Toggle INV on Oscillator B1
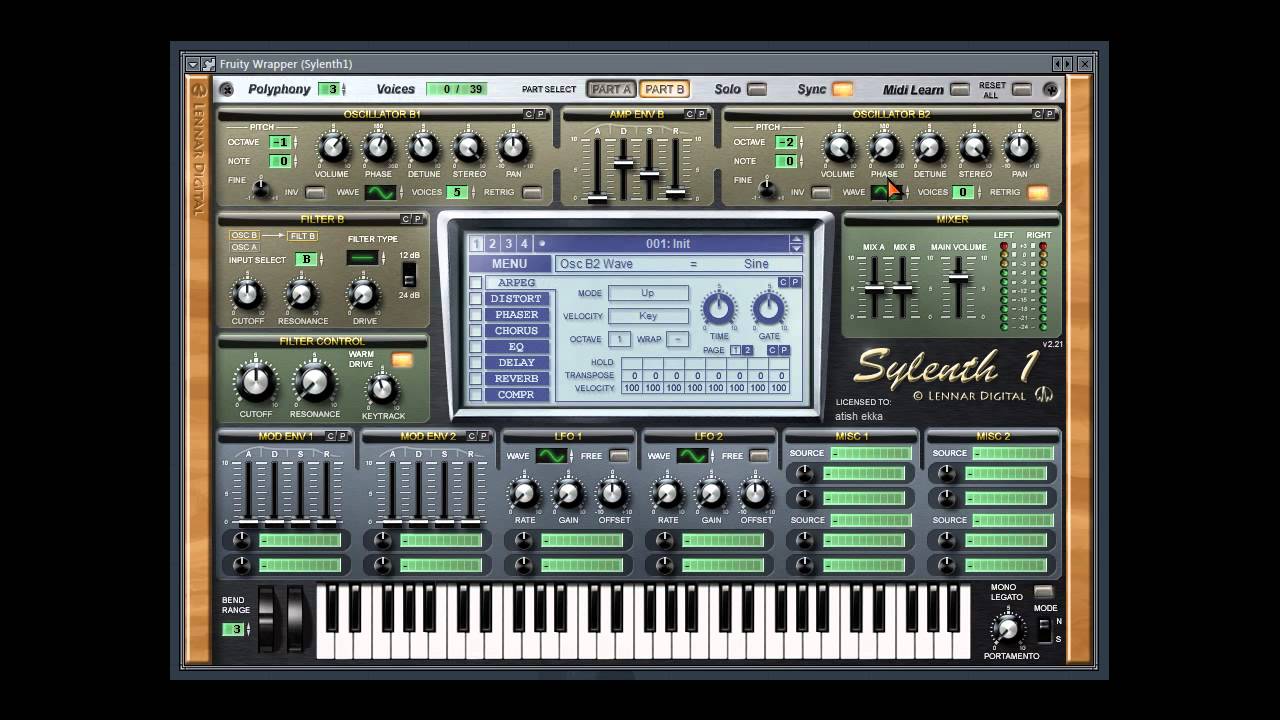 (x=315, y=192)
